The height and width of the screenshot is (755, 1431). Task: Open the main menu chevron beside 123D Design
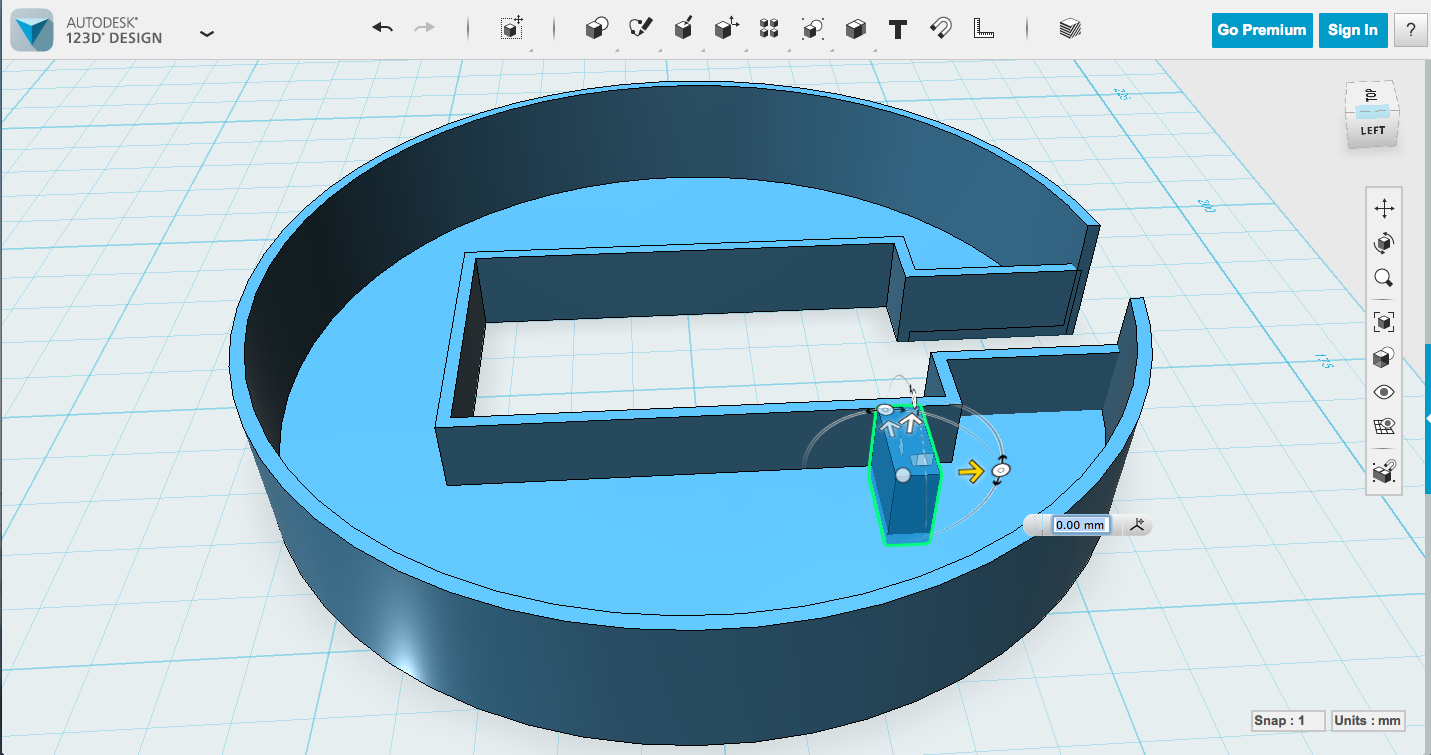pos(207,33)
